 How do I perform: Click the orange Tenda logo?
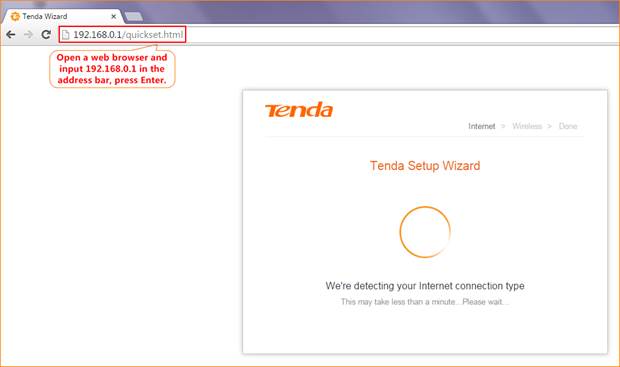point(299,110)
